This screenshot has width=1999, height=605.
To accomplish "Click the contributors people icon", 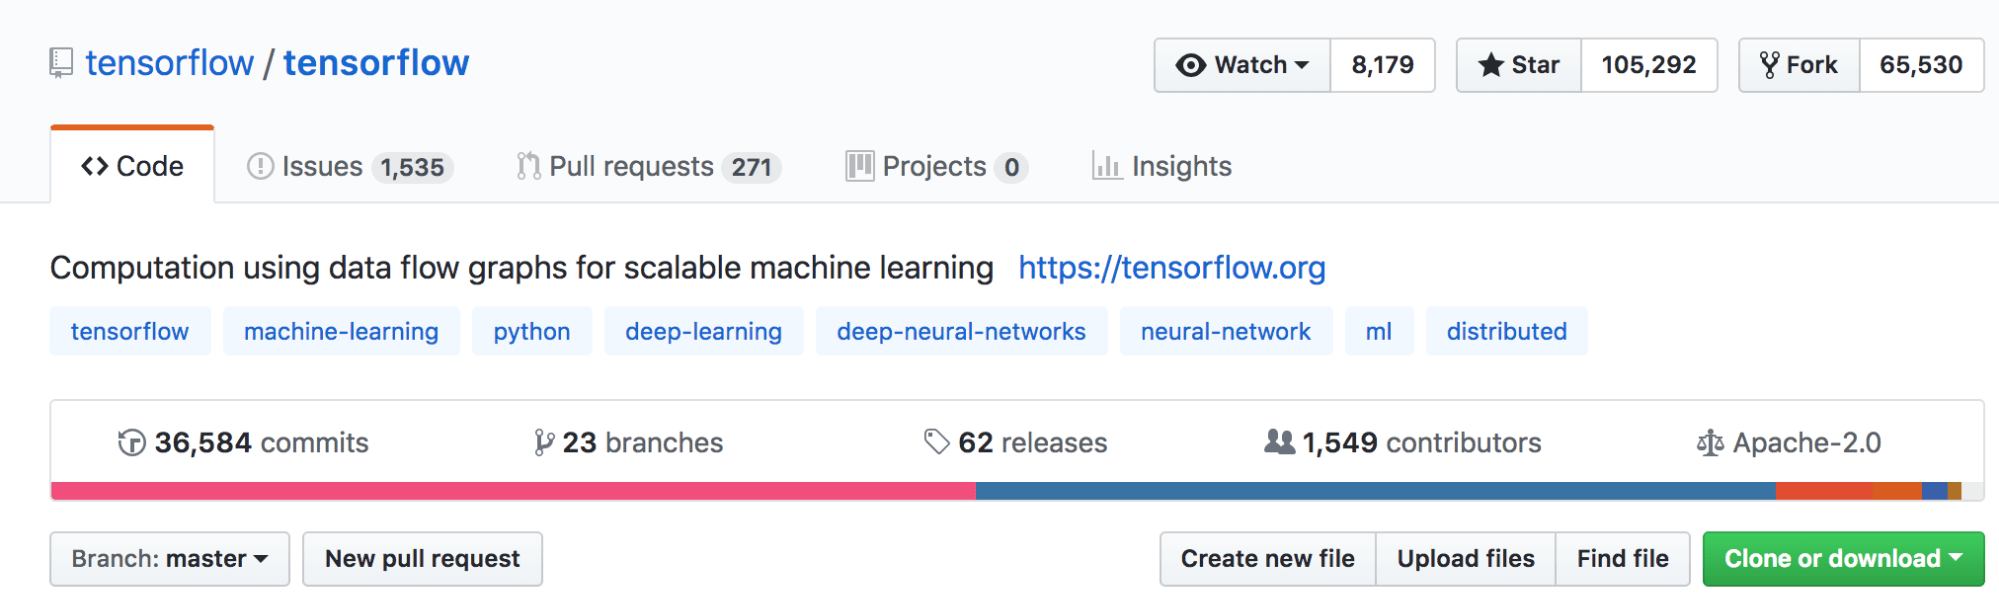I will tap(1279, 441).
